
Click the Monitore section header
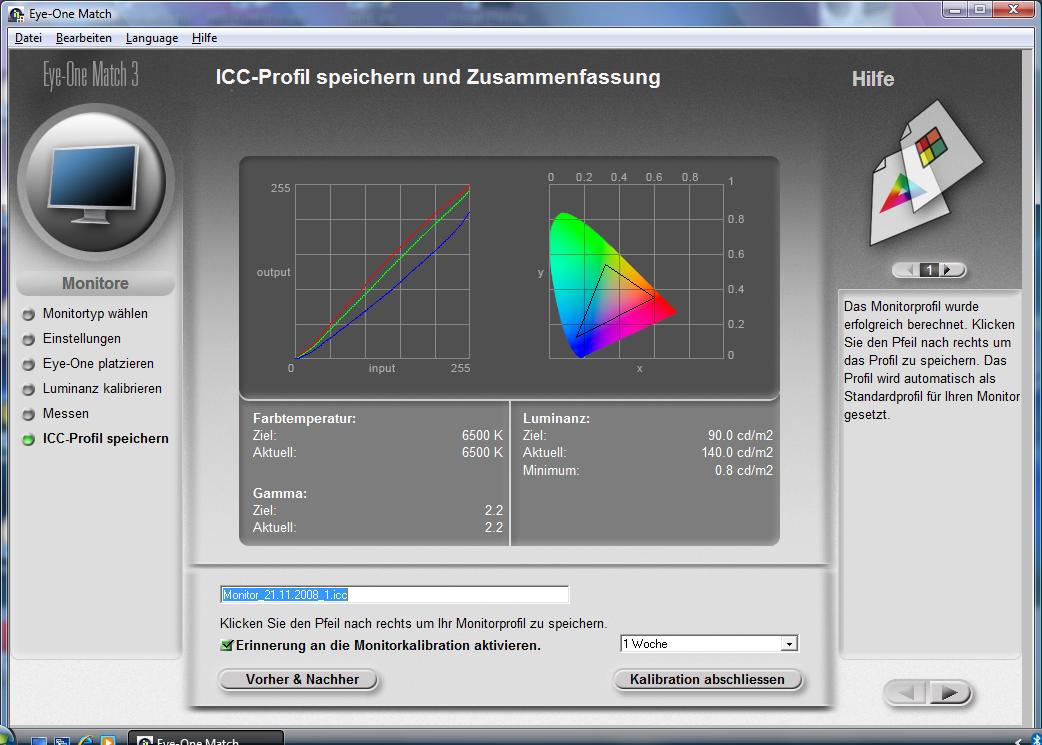coord(95,283)
